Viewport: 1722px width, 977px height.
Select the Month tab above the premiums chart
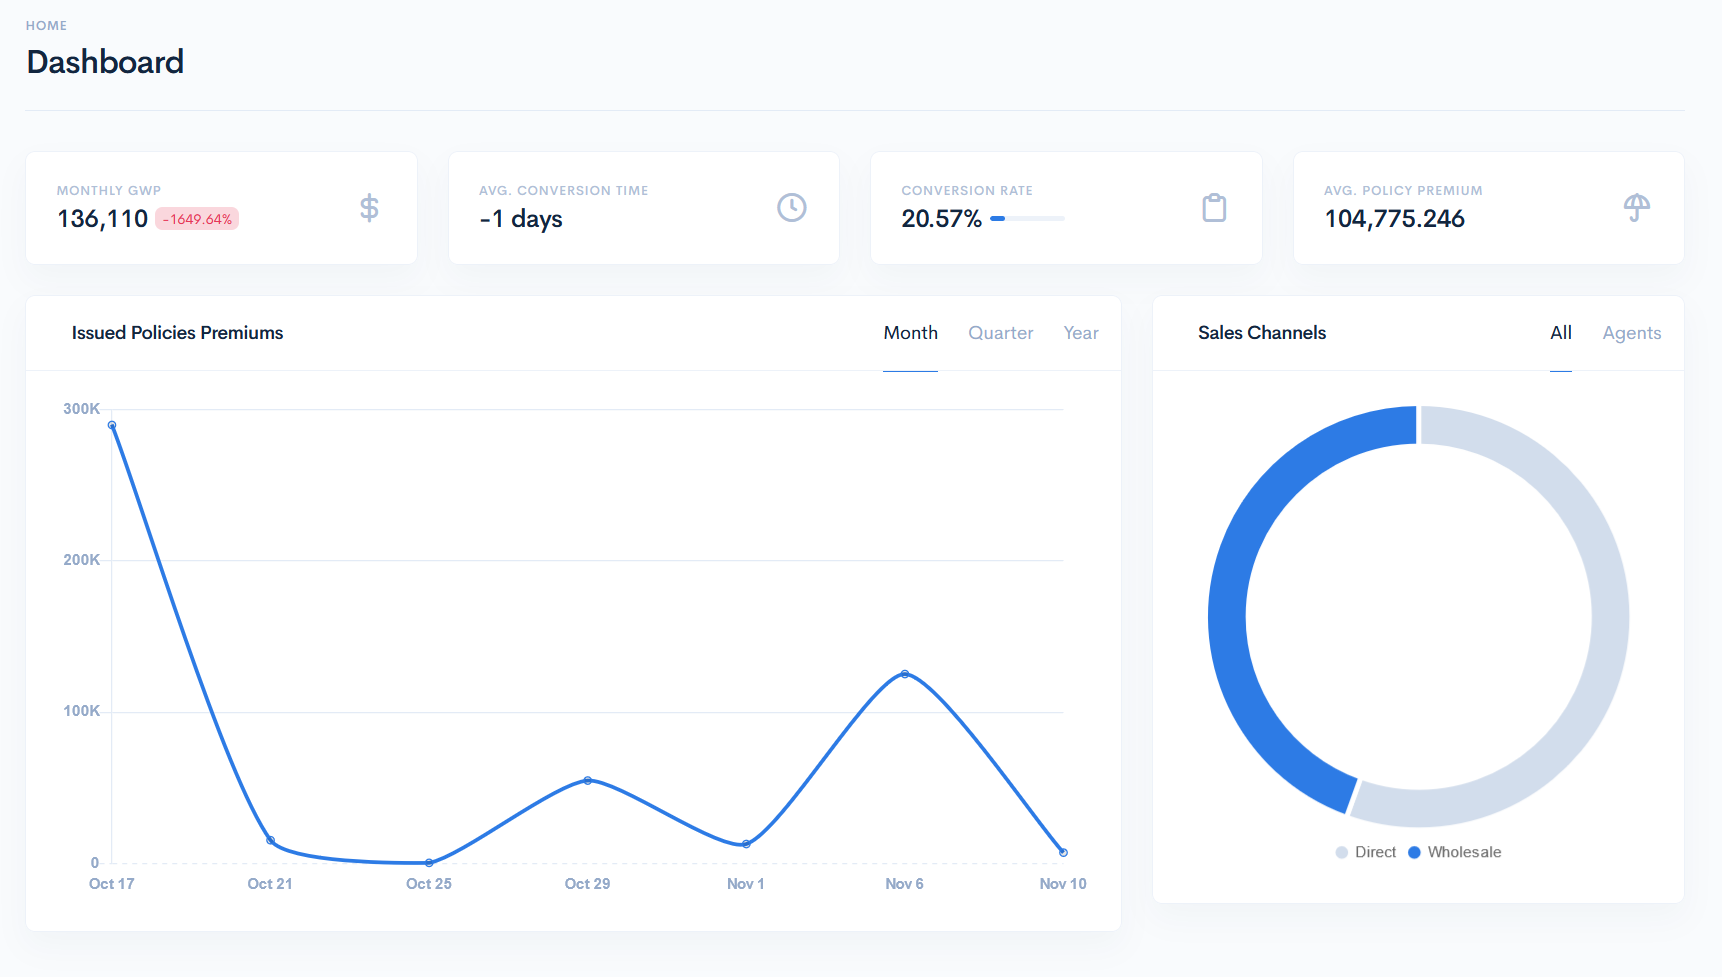coord(910,333)
